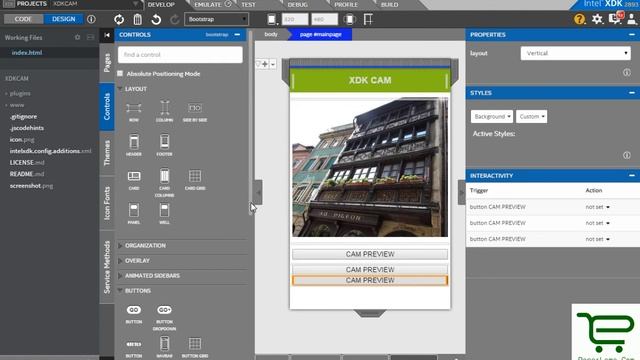
Task: Open the Background style dropdown
Action: pos(492,116)
